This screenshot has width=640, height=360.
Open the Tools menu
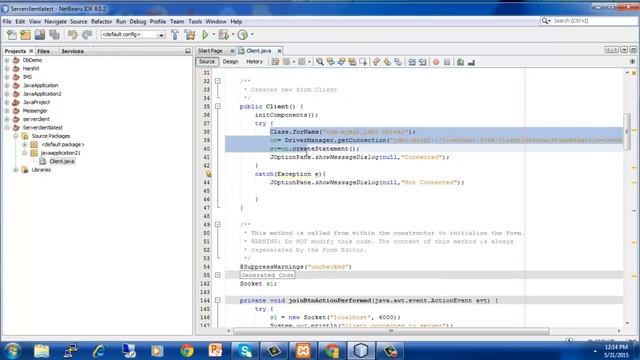click(x=195, y=22)
